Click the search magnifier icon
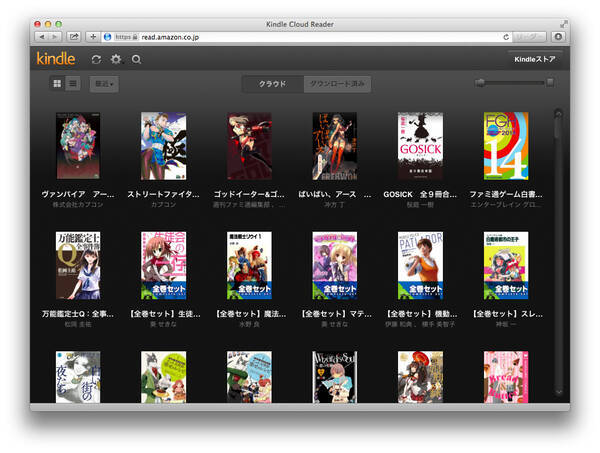 136,59
